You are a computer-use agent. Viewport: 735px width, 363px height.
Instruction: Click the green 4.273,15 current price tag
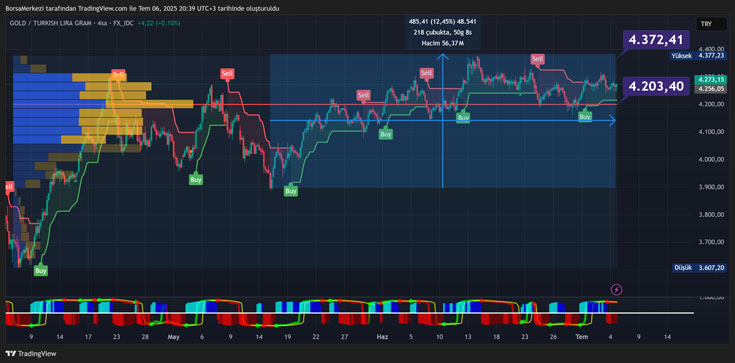click(711, 79)
